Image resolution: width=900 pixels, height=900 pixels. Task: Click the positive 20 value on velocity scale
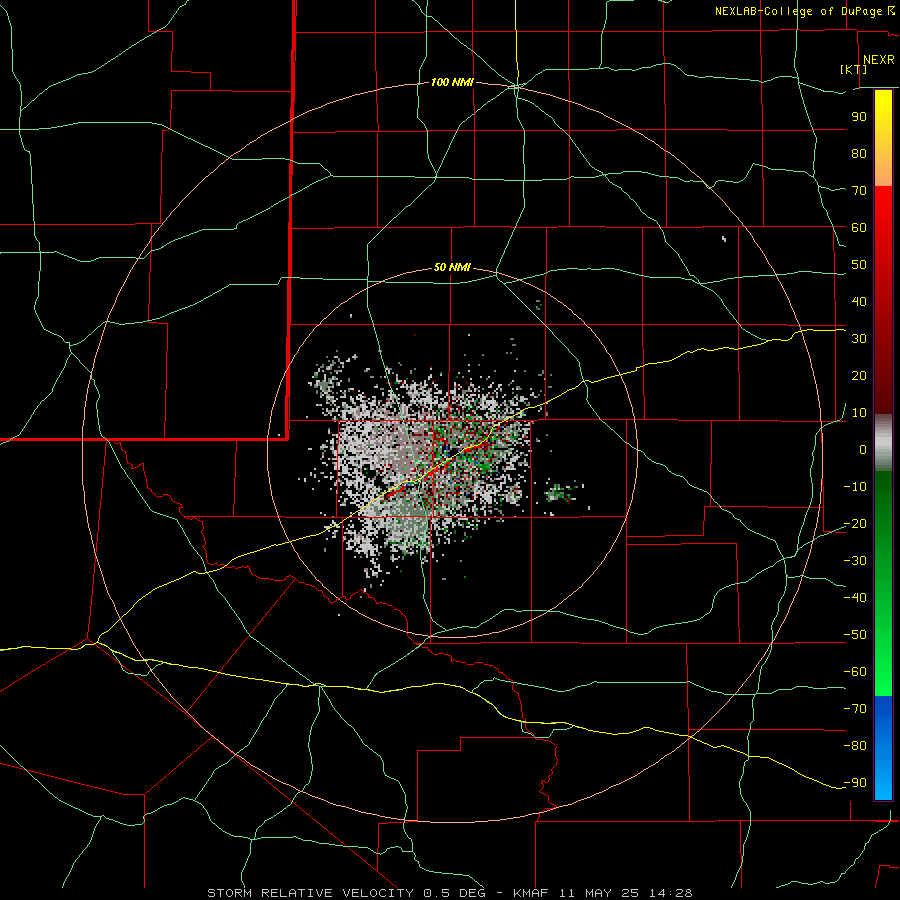click(x=859, y=376)
